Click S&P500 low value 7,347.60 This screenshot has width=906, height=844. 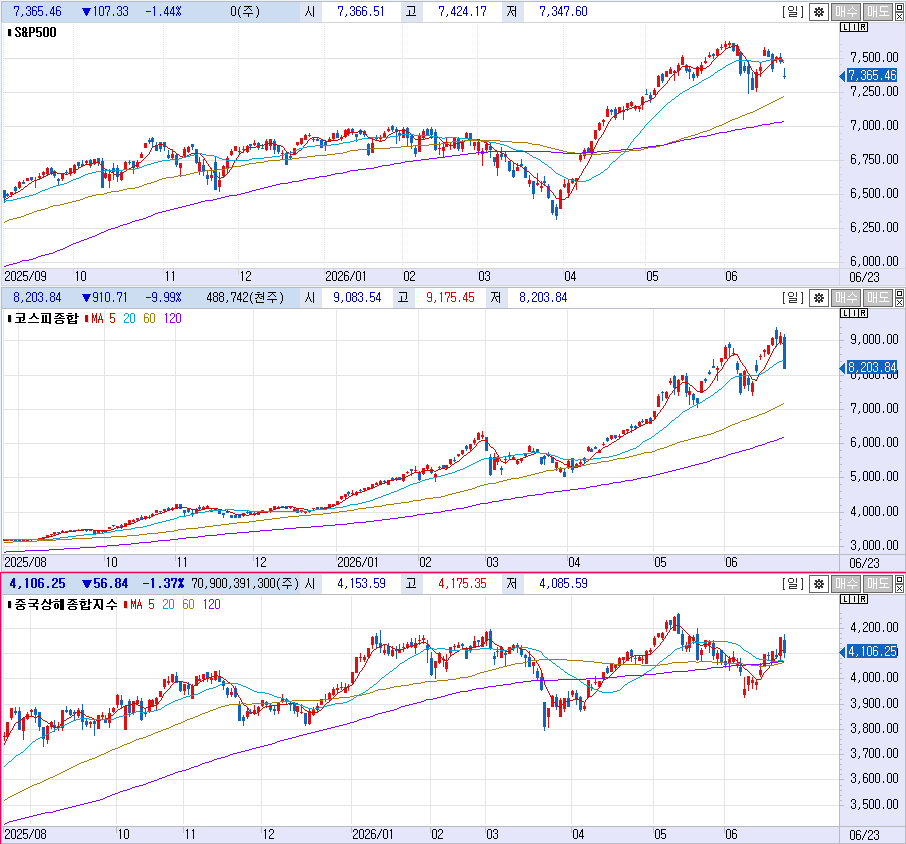[563, 12]
